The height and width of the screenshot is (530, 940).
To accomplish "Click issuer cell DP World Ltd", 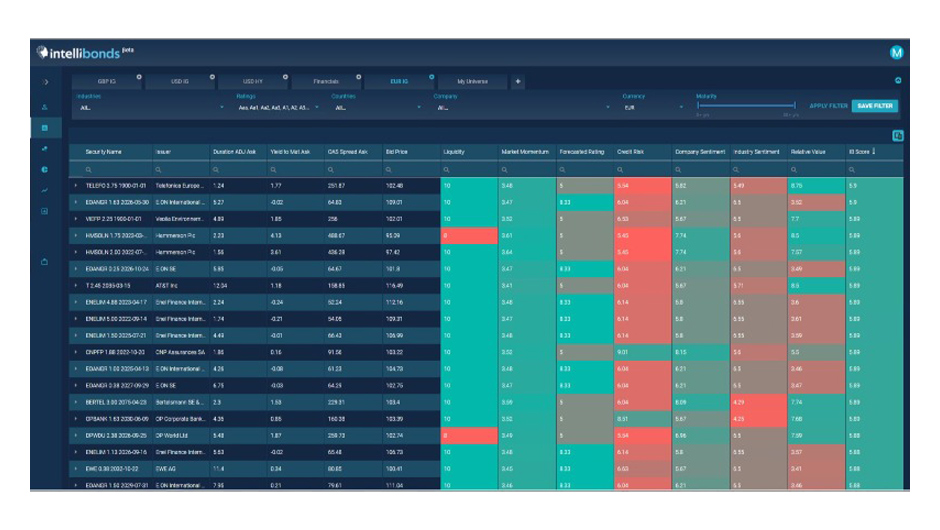I will tap(180, 436).
